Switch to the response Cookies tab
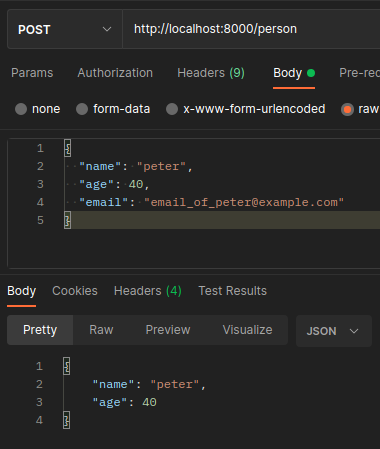 click(75, 291)
